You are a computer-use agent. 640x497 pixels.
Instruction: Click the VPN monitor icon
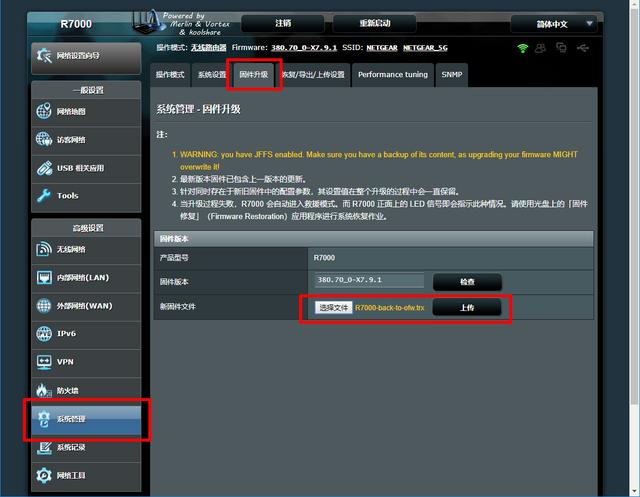(44, 362)
